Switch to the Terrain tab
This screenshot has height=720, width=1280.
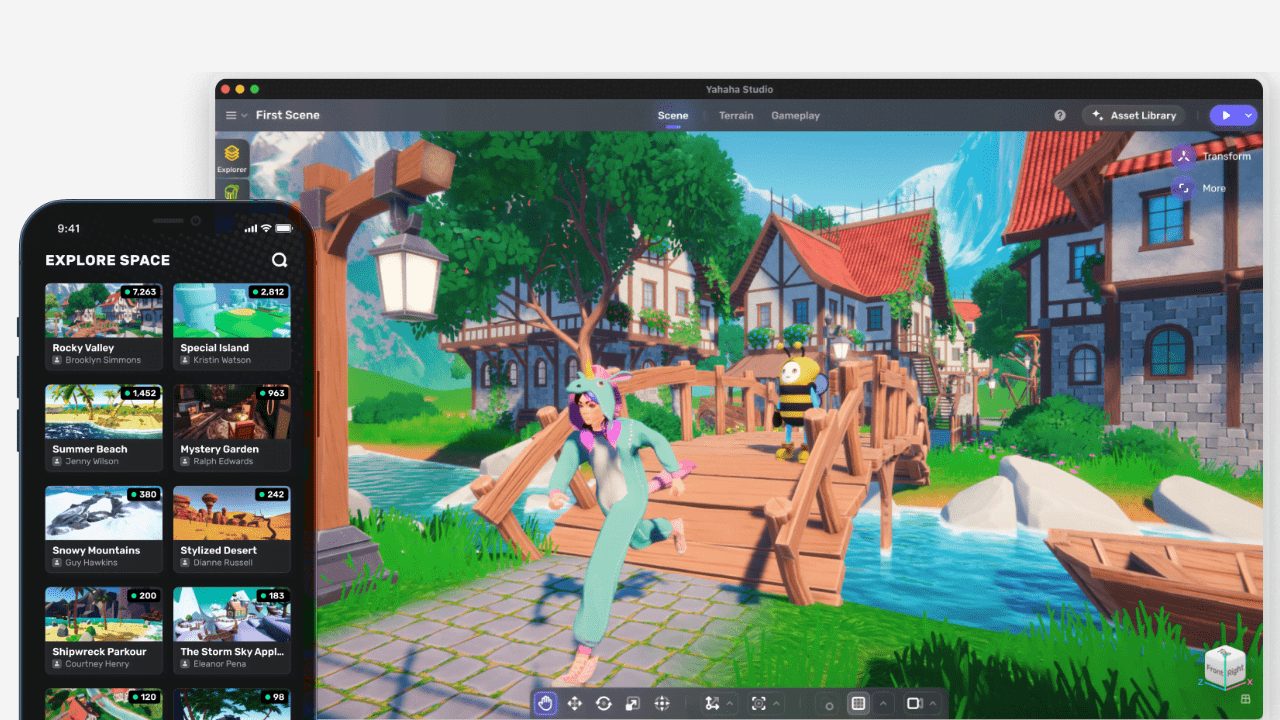point(736,116)
